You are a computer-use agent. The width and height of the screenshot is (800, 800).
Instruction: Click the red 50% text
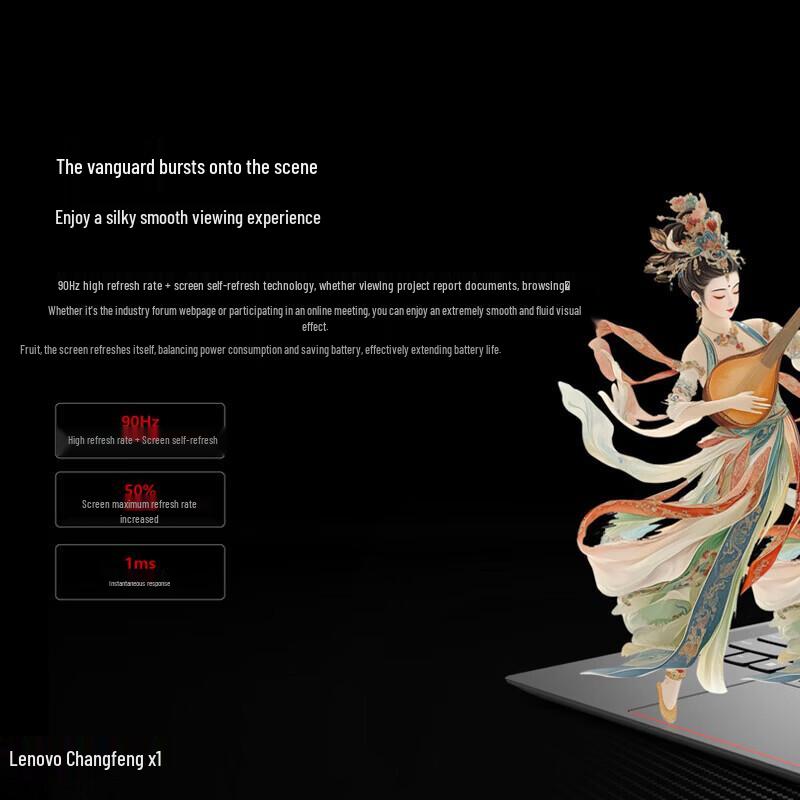(140, 490)
